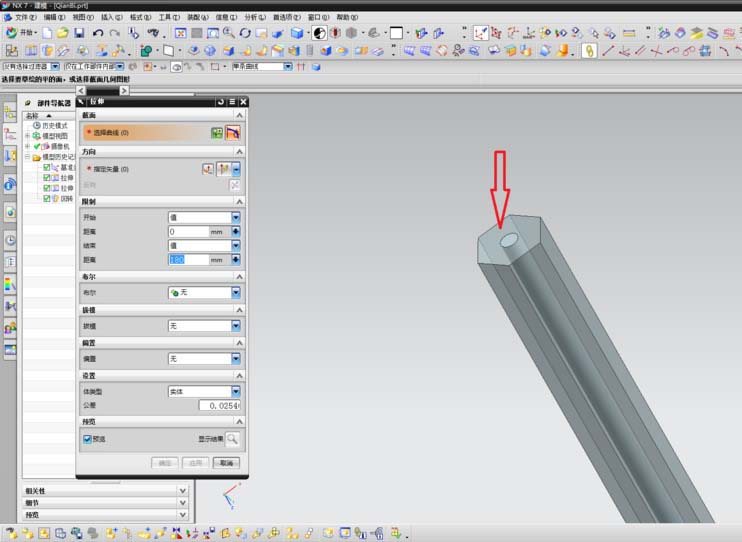Toggle the preview checkbox in extrude dialog
The width and height of the screenshot is (742, 542).
point(87,439)
